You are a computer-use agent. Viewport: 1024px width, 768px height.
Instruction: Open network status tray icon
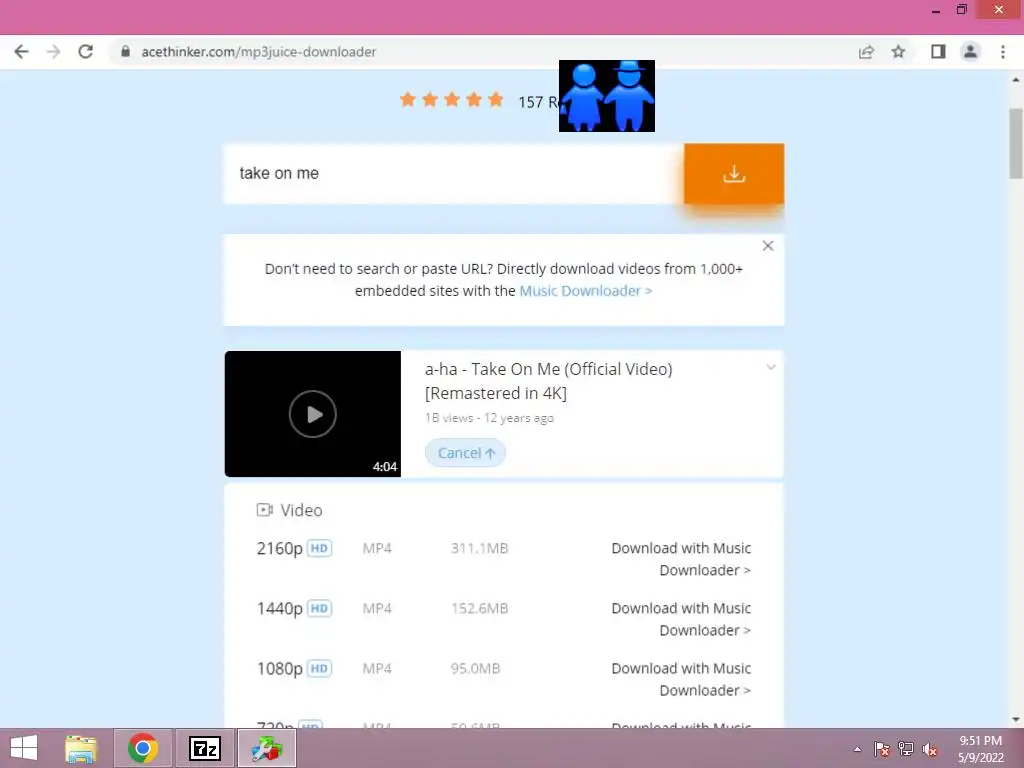tap(906, 749)
